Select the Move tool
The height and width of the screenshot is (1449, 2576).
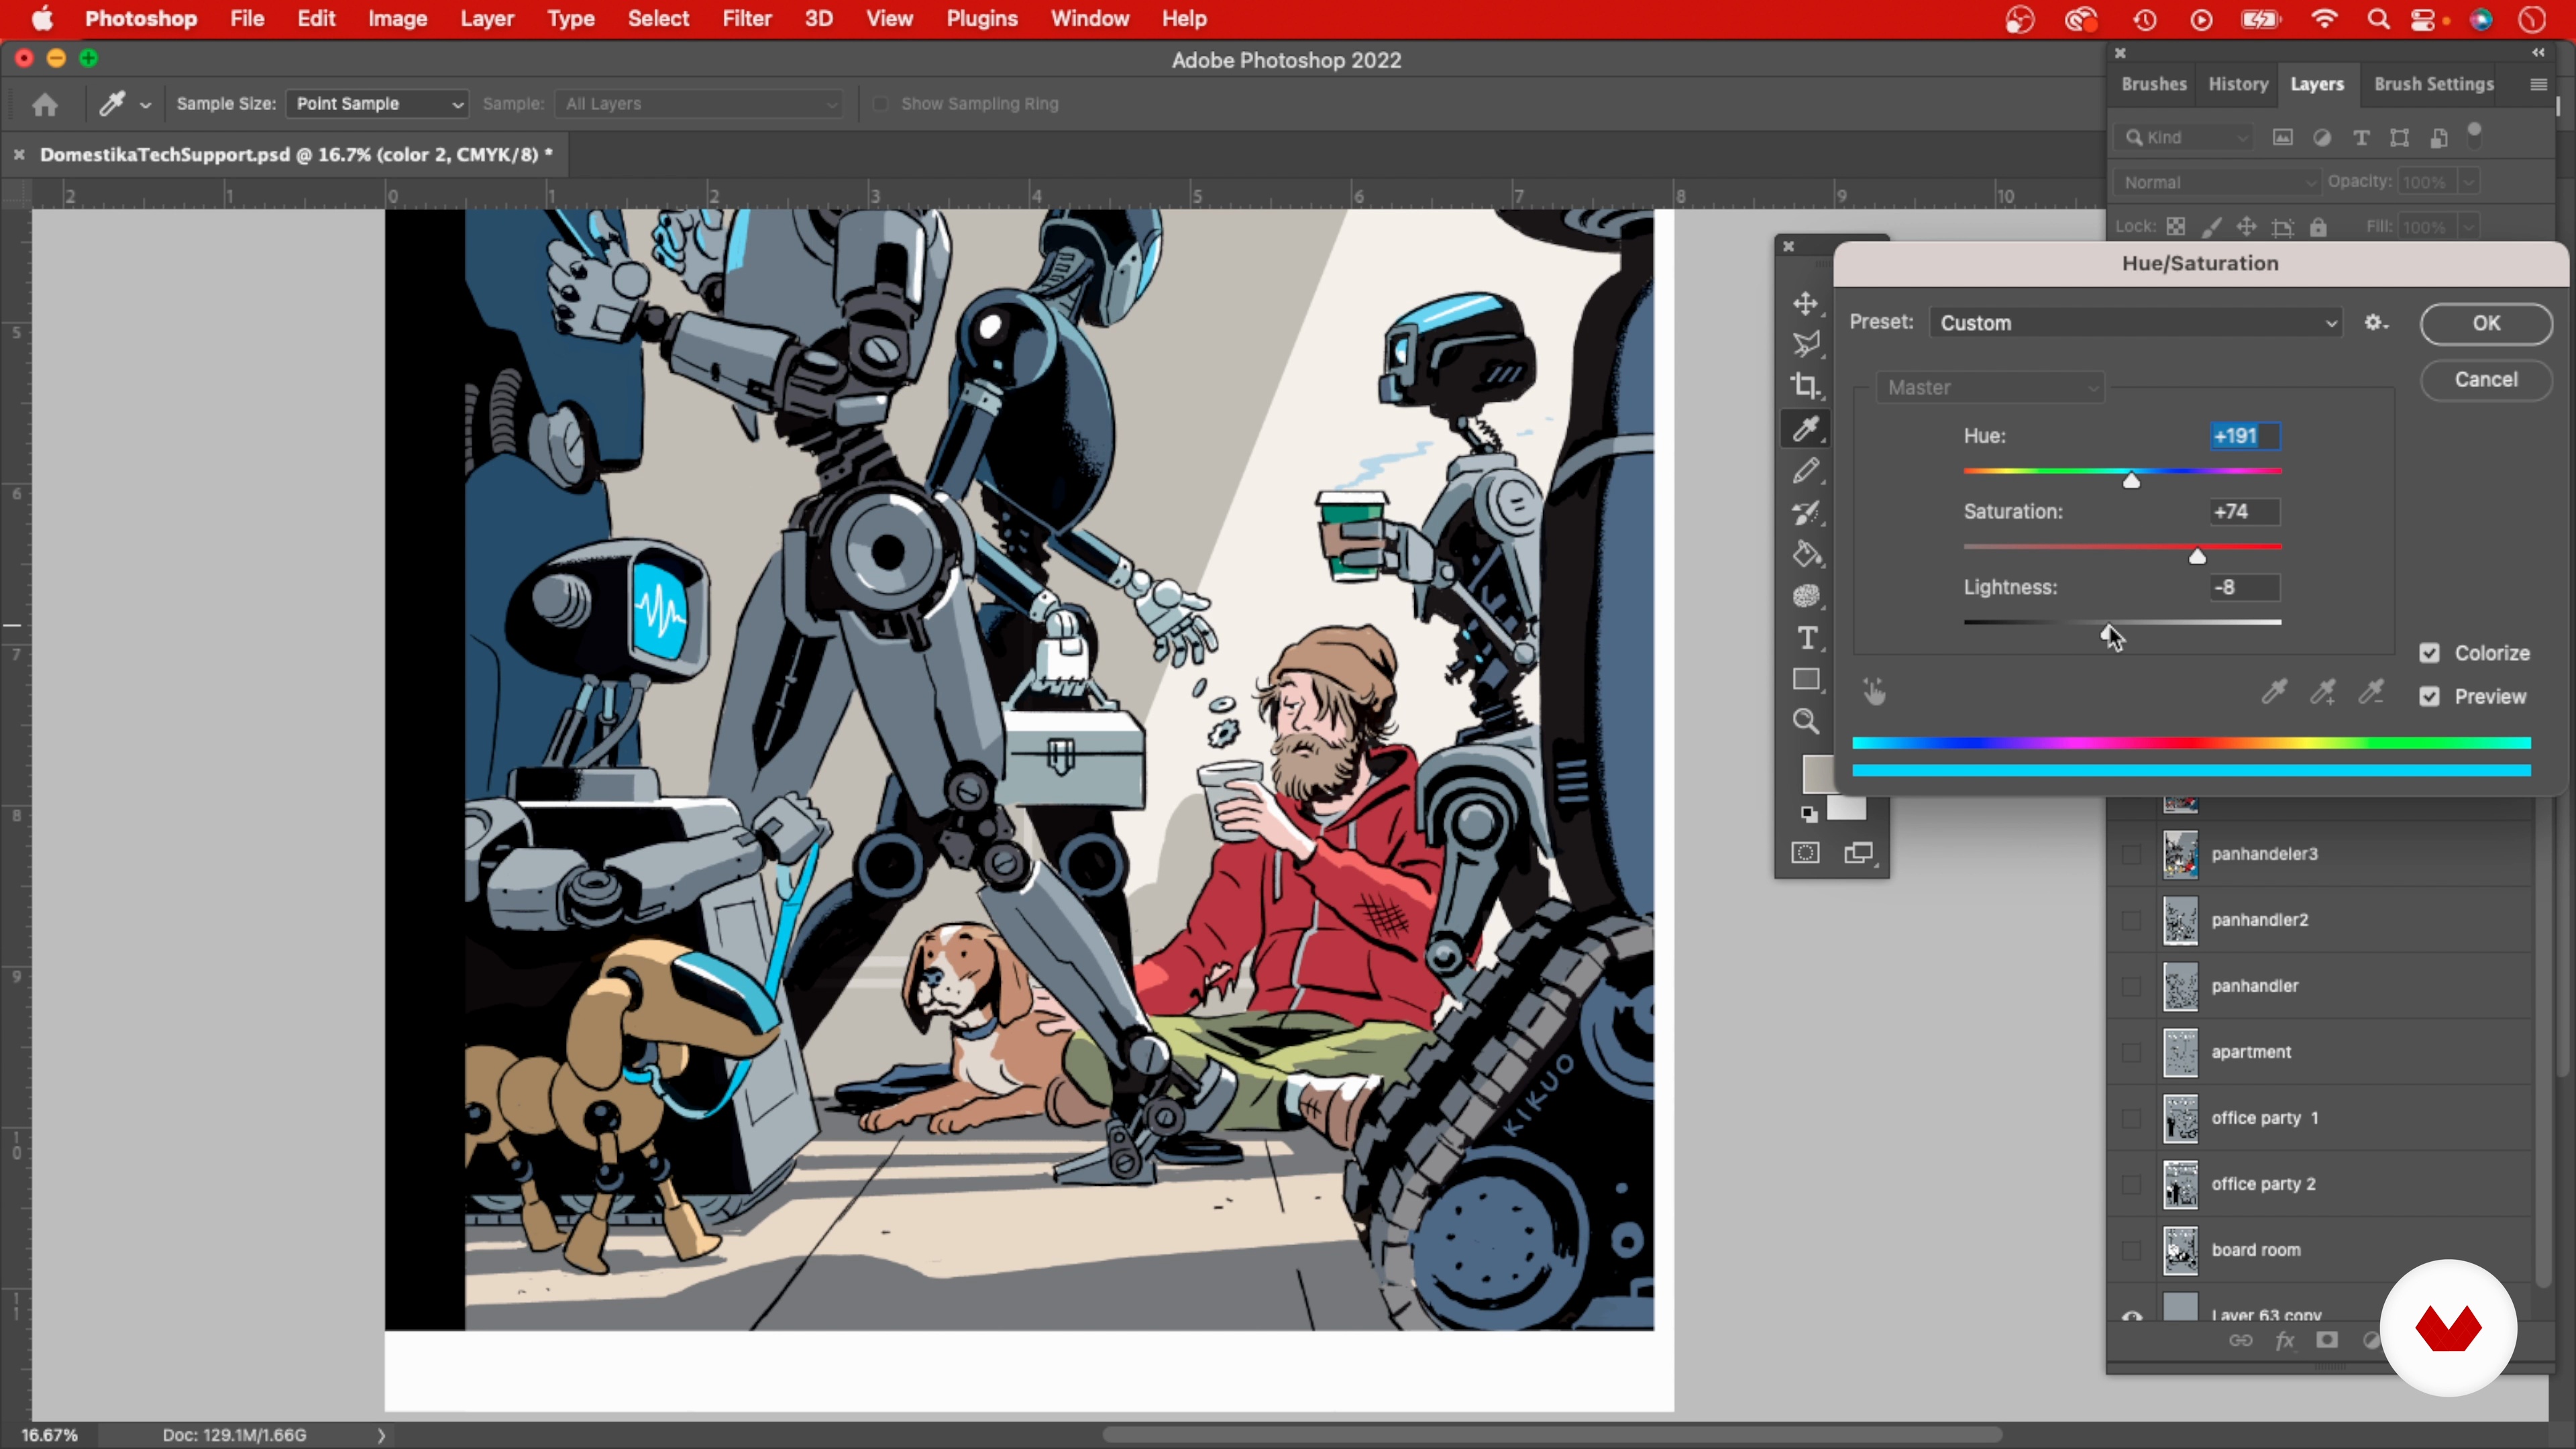click(1805, 303)
